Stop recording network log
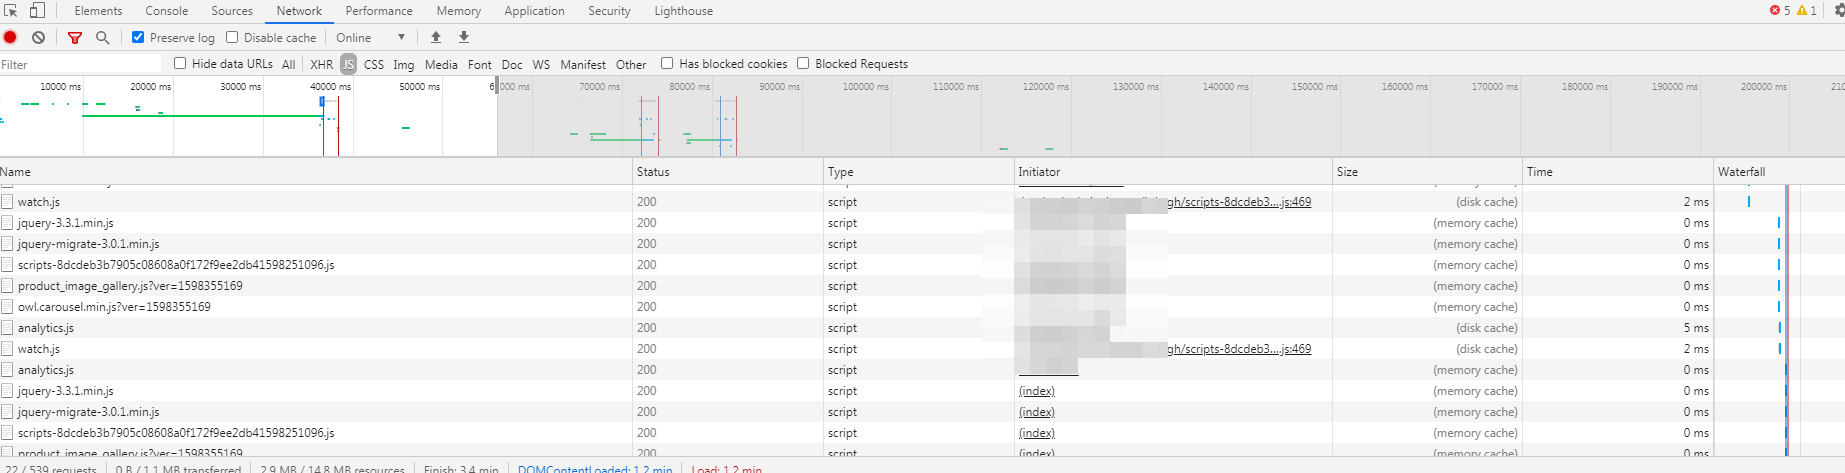 pyautogui.click(x=10, y=38)
